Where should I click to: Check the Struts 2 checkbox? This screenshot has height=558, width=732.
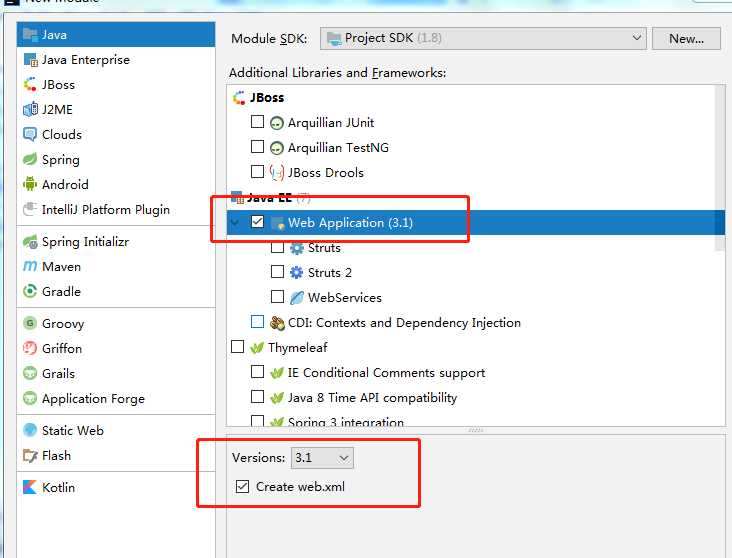[x=277, y=271]
